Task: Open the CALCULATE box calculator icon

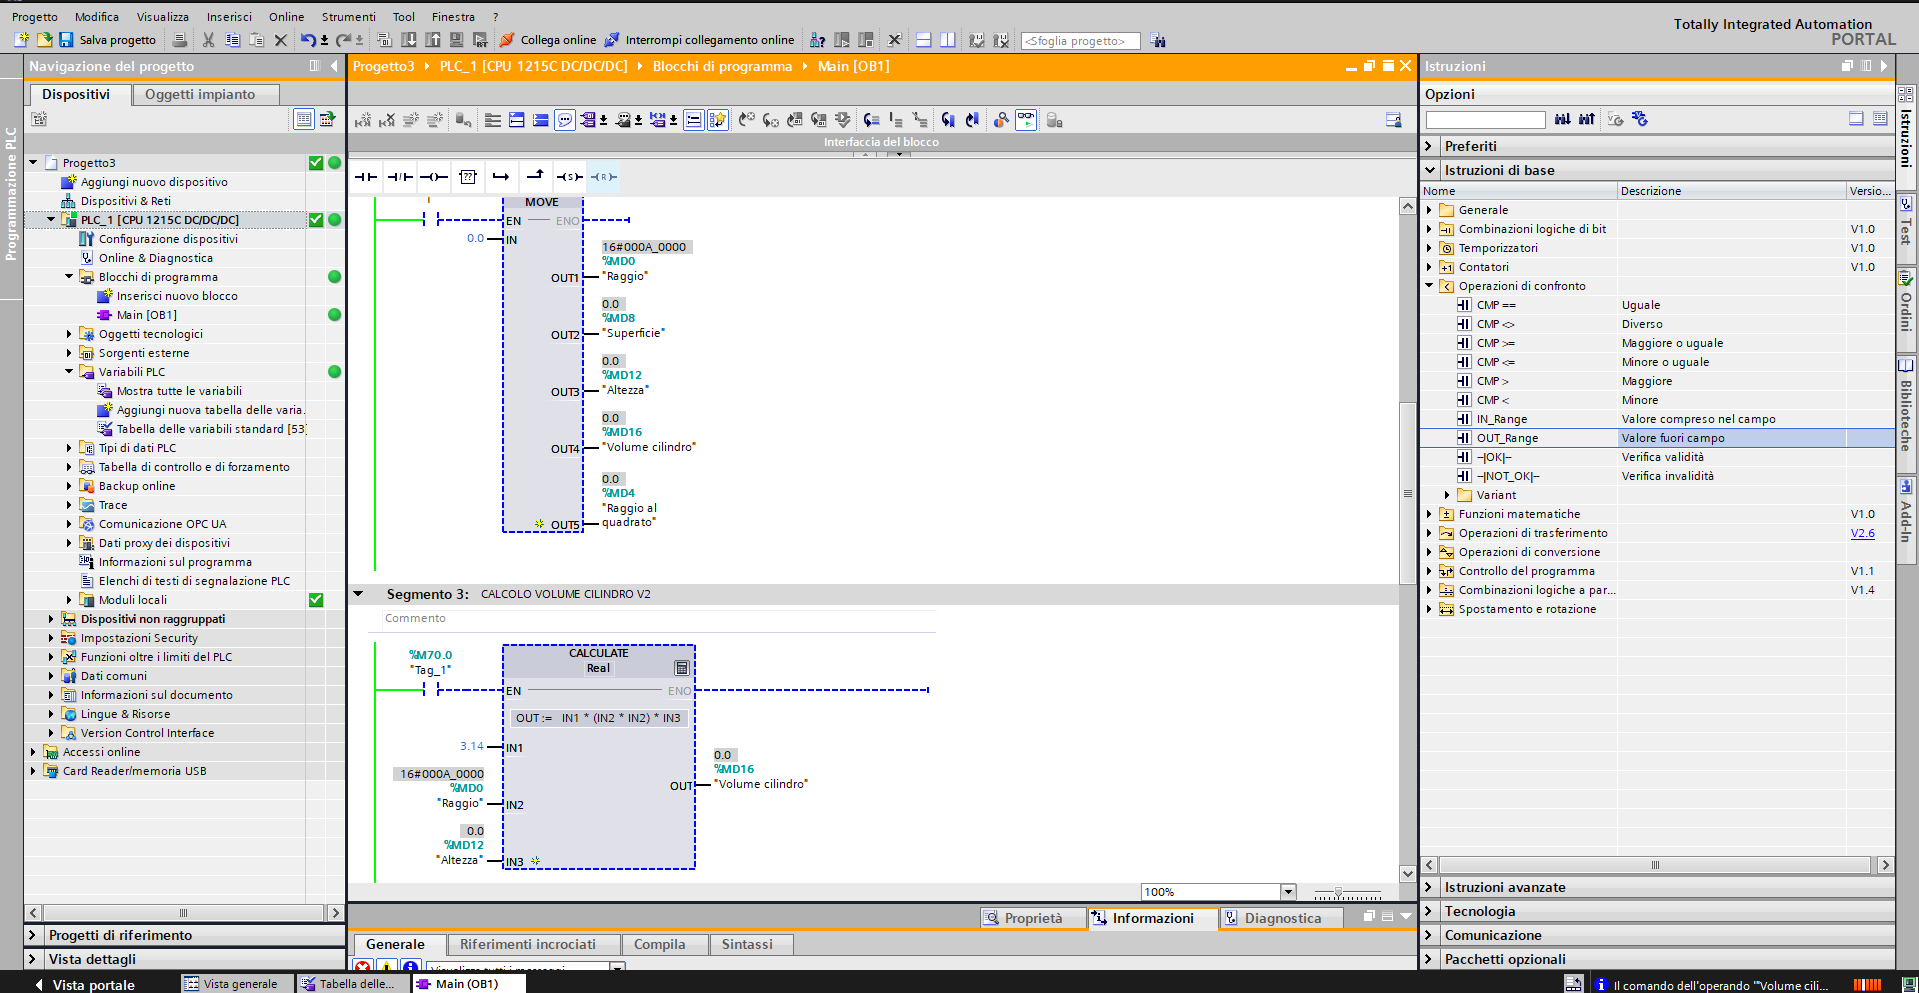Action: click(x=682, y=668)
